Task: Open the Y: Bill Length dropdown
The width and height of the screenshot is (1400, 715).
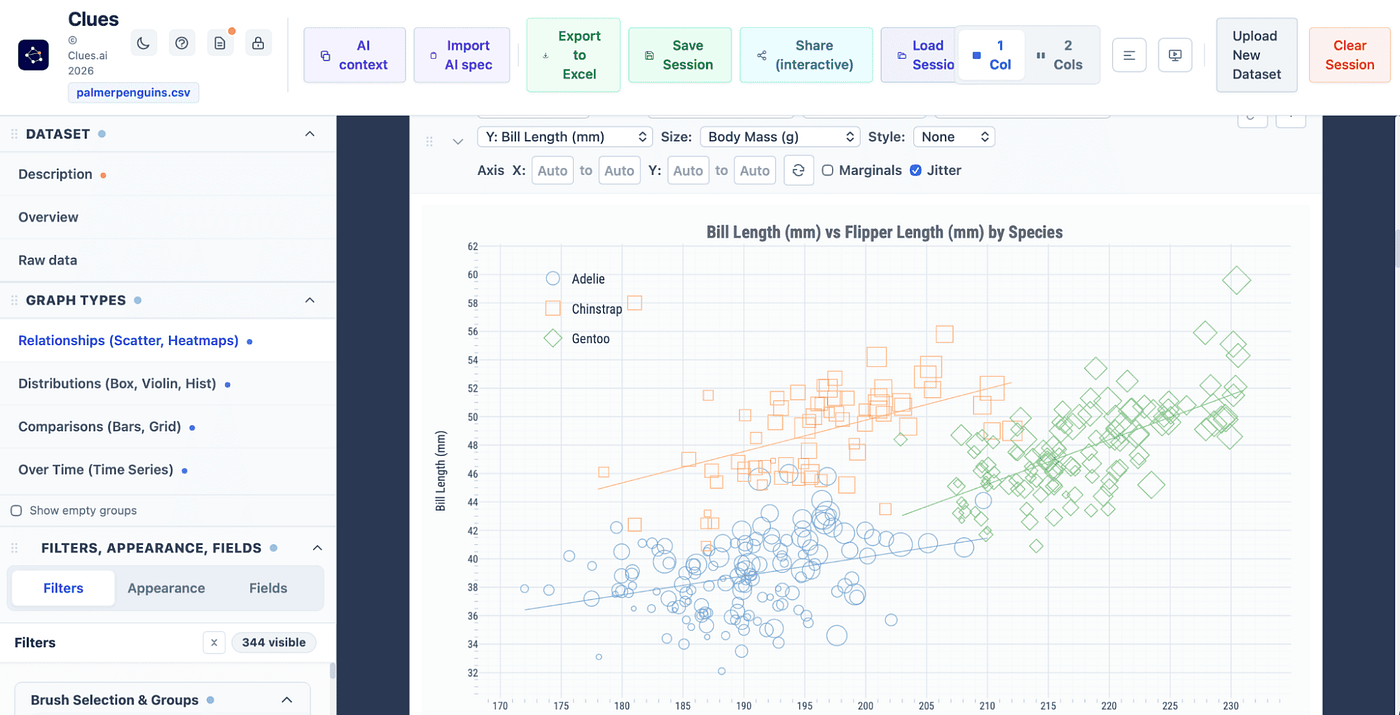Action: (565, 137)
